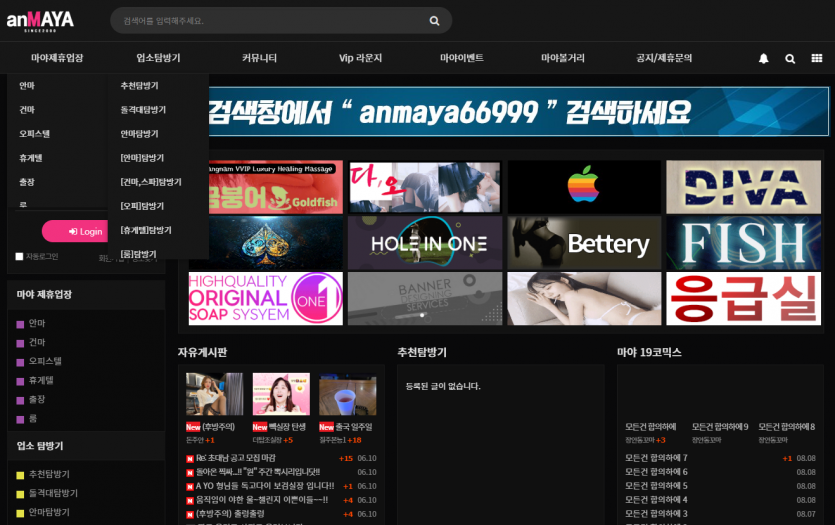The image size is (835, 525).
Task: Open the grid menu icon in navbar
Action: [817, 58]
